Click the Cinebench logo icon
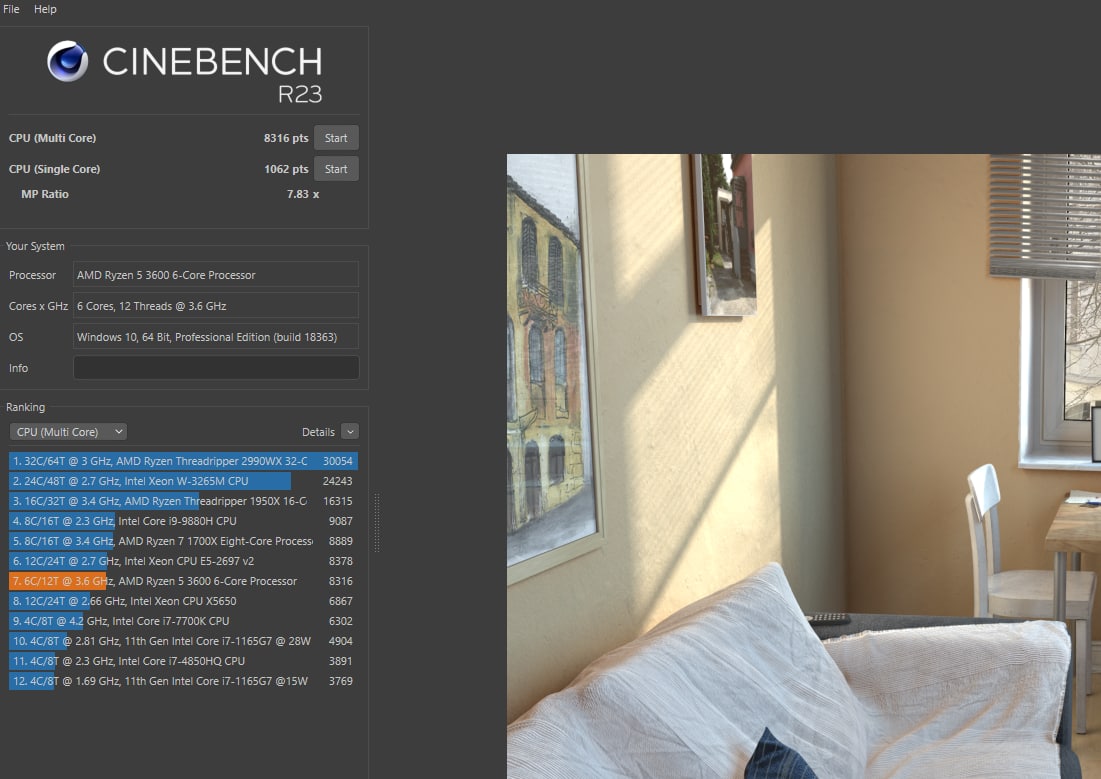This screenshot has height=779, width=1101. 67,61
